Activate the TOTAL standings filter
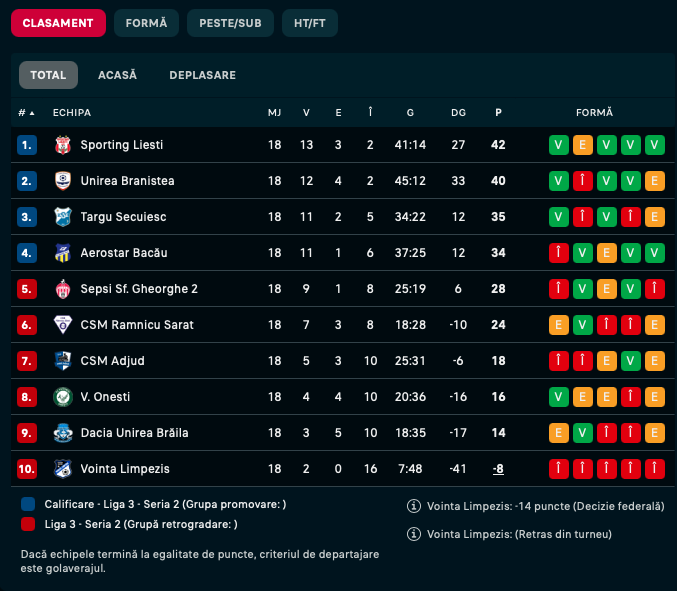 [48, 75]
